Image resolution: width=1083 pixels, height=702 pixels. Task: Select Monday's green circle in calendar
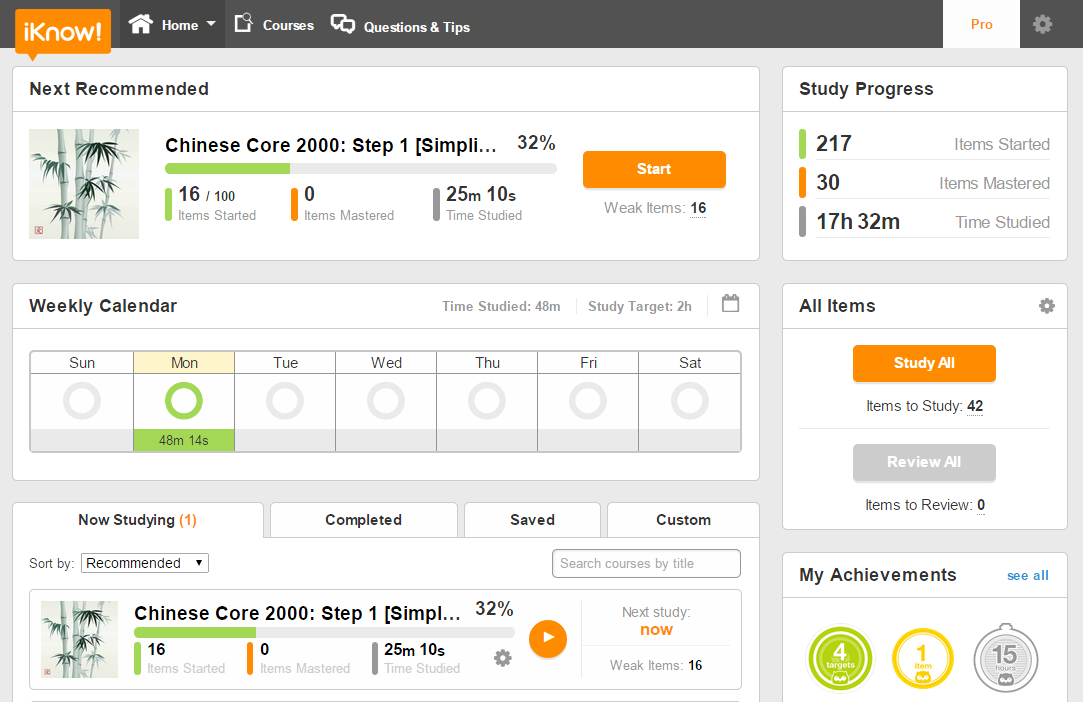[x=184, y=401]
